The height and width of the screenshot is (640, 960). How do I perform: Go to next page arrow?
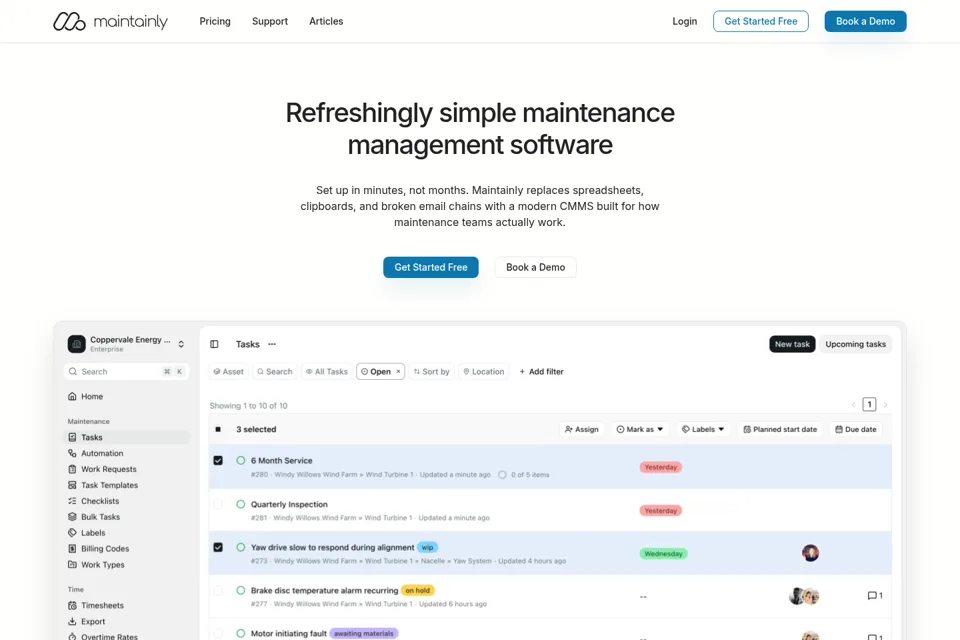[885, 404]
